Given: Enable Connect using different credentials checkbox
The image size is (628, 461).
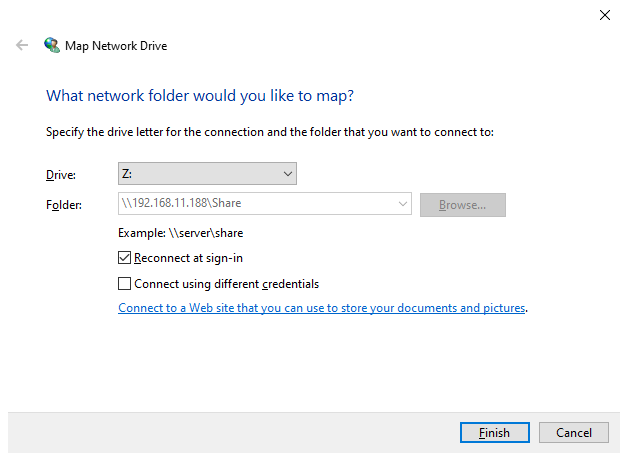Looking at the screenshot, I should tap(124, 284).
